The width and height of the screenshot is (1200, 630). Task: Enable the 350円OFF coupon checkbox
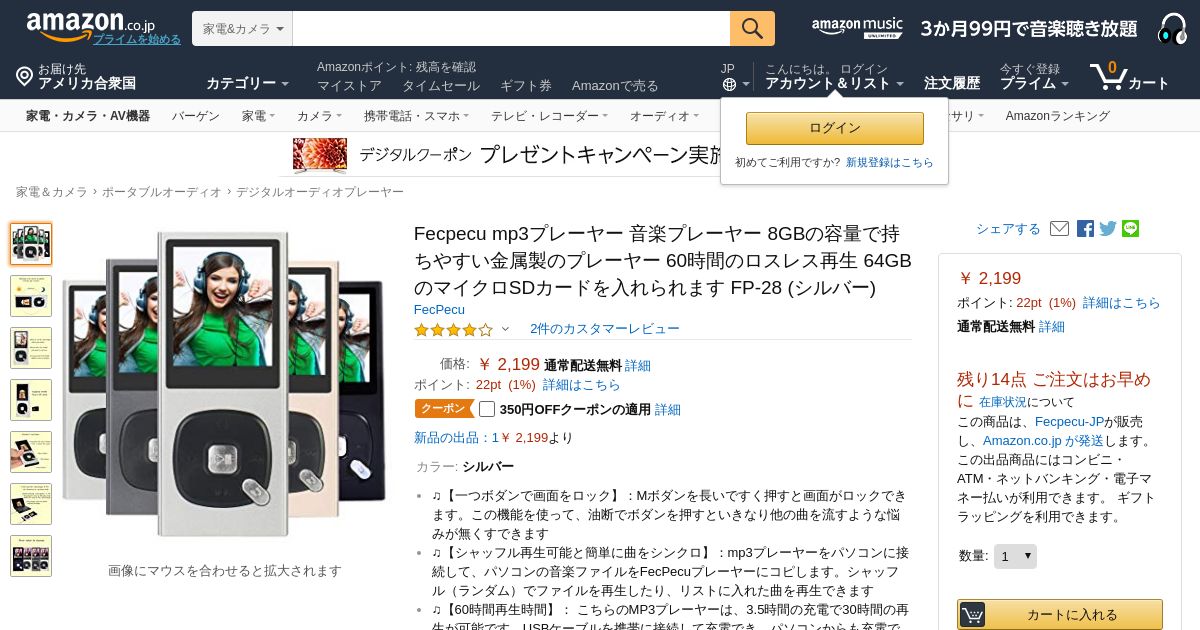click(x=487, y=409)
